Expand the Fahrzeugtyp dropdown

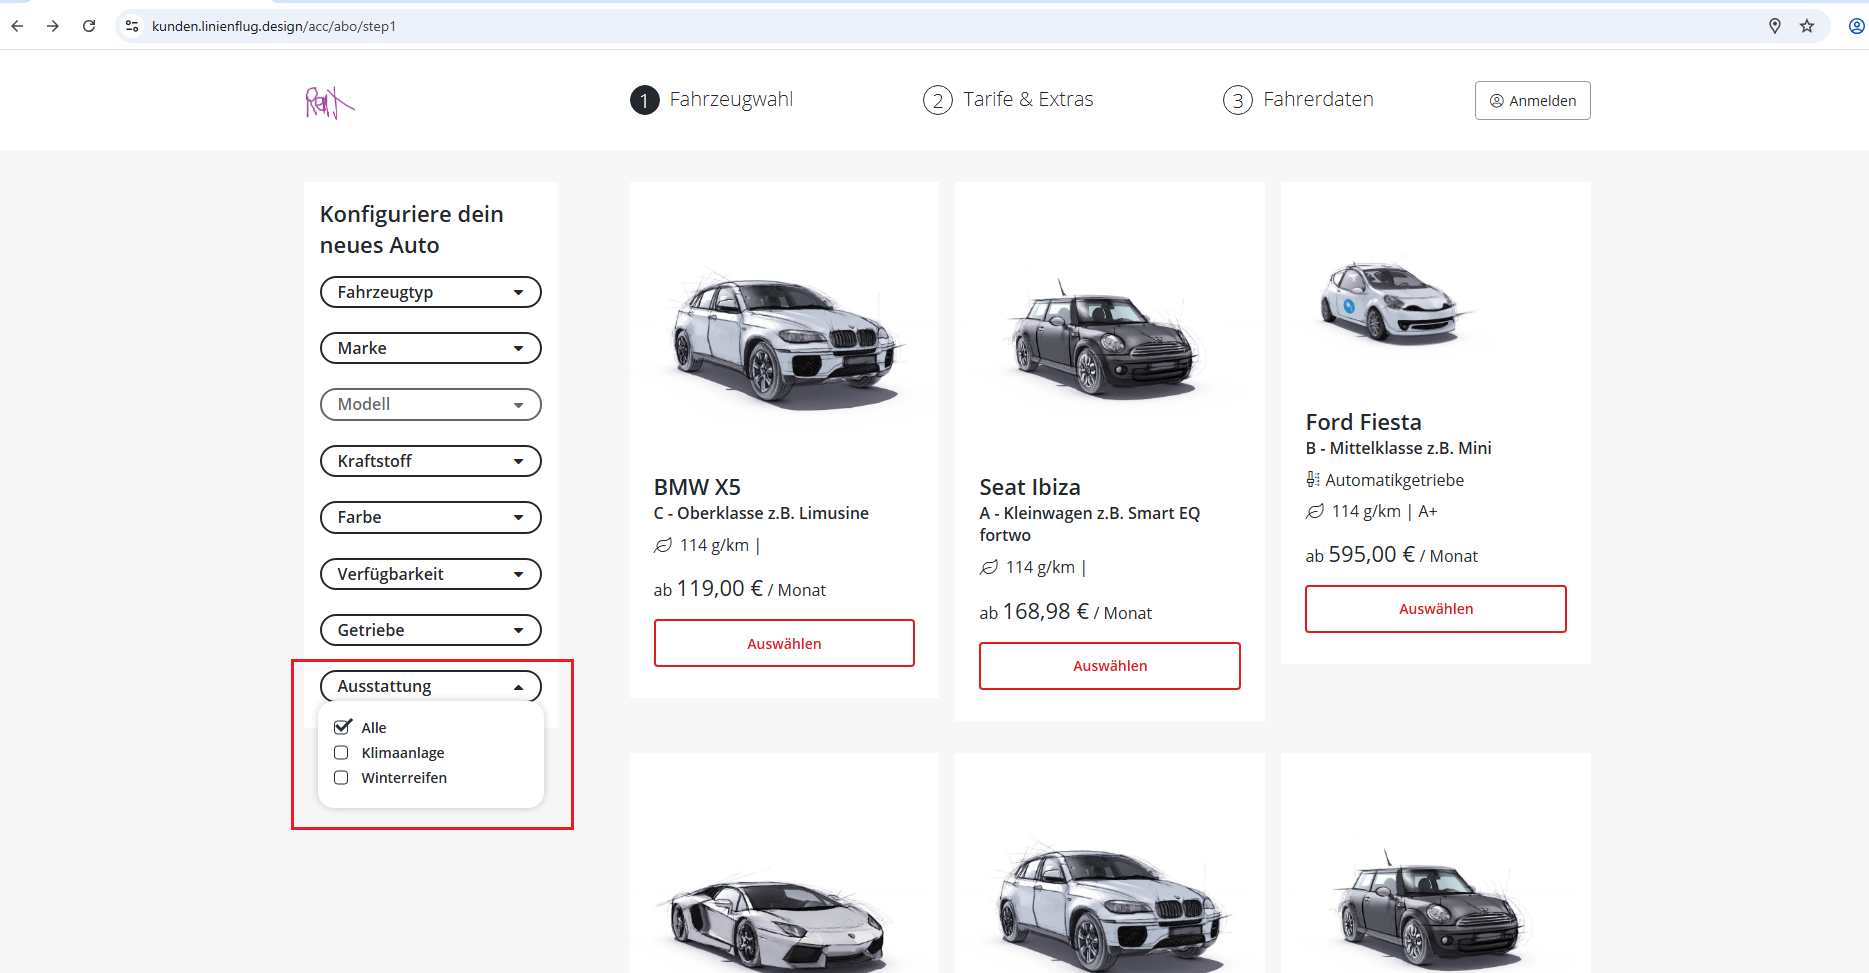pyautogui.click(x=430, y=292)
